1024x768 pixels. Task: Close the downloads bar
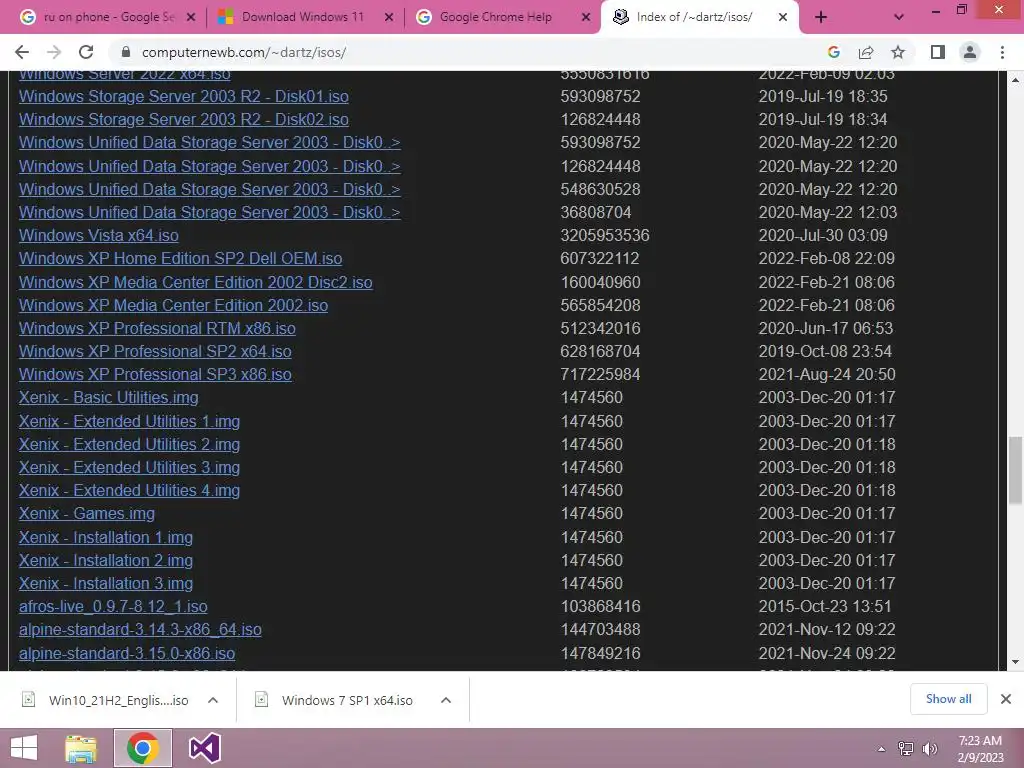[1006, 699]
